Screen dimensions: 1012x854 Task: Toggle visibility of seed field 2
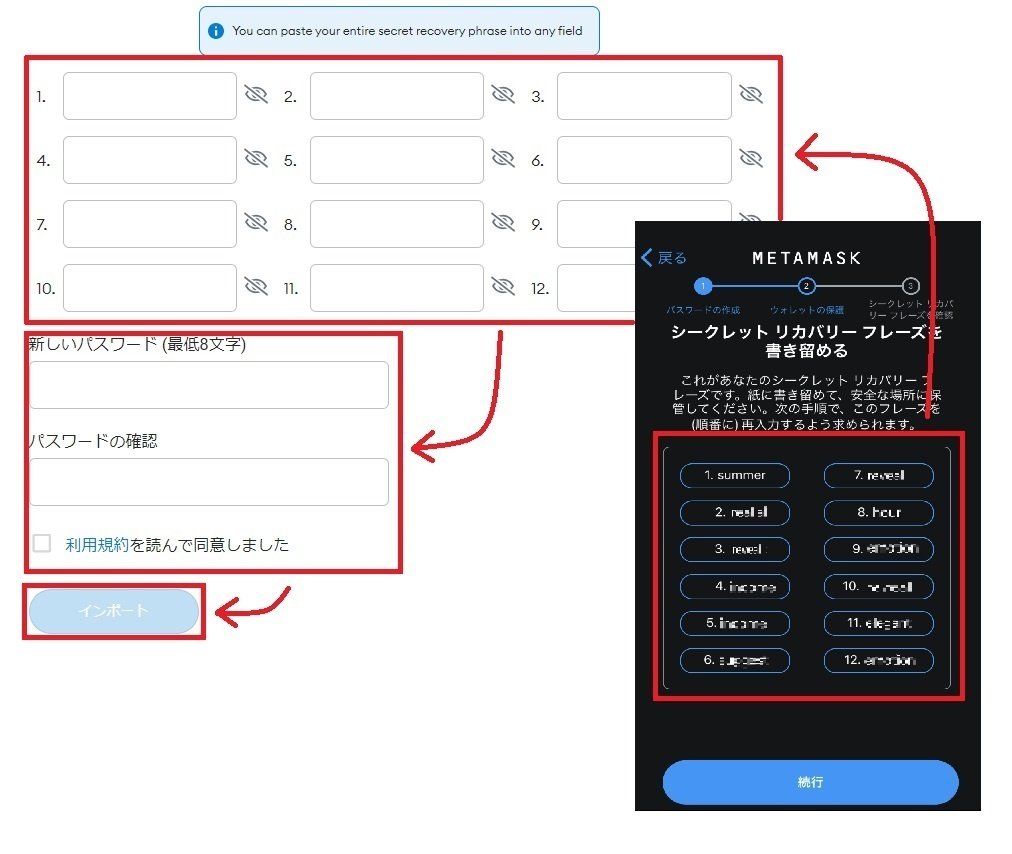click(x=504, y=95)
